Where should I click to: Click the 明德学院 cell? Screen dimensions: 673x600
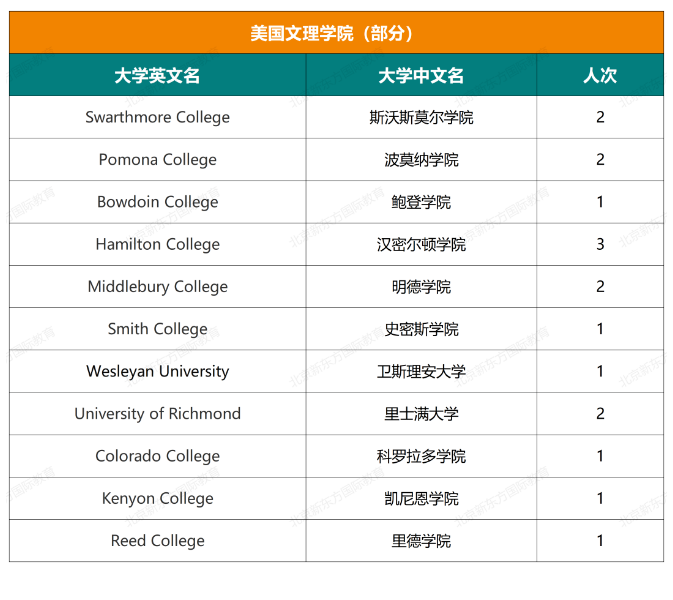pyautogui.click(x=421, y=287)
